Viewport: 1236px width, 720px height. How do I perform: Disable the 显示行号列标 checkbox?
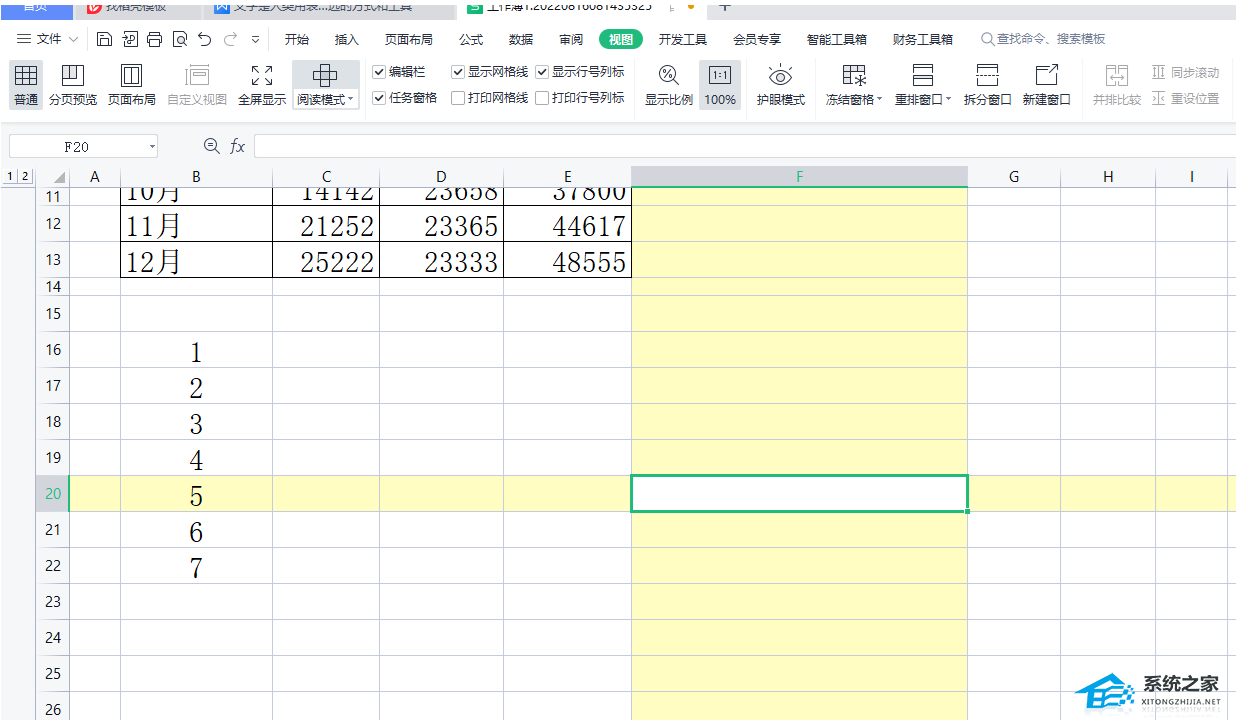pyautogui.click(x=542, y=72)
